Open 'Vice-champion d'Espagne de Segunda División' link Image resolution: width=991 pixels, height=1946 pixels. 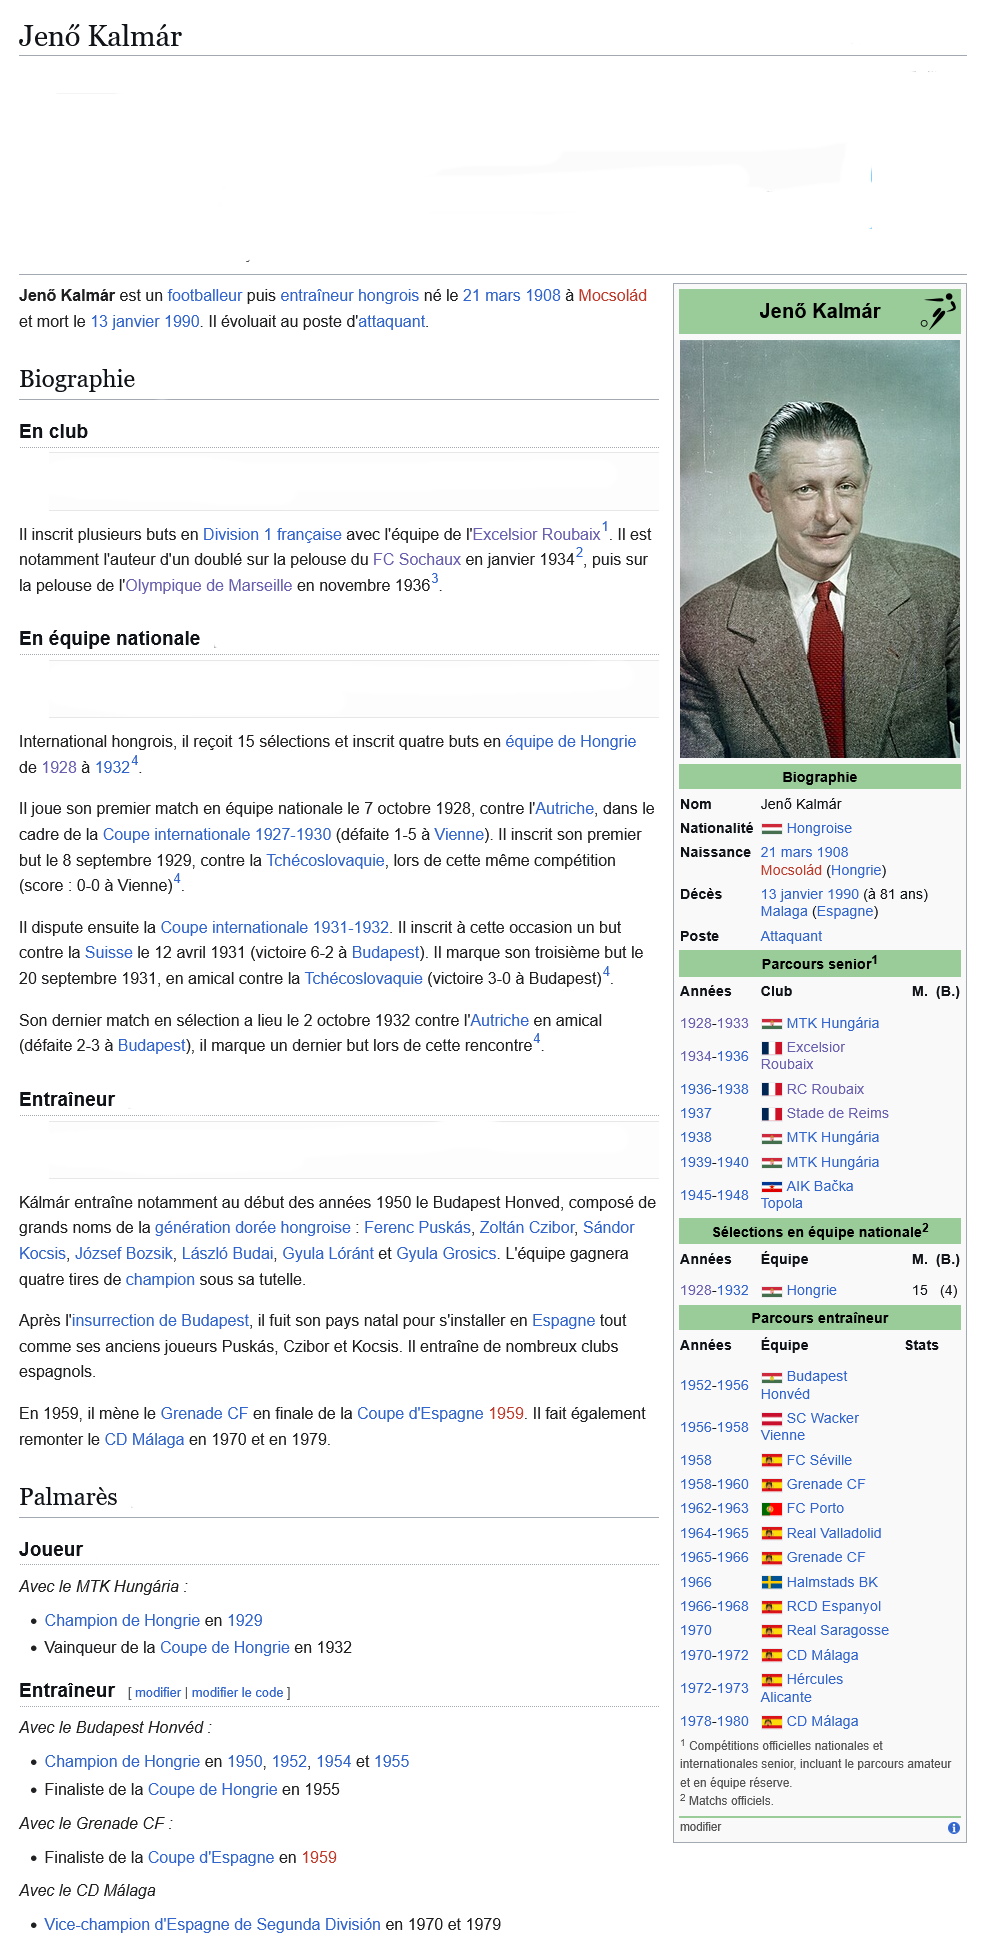click(x=212, y=1924)
